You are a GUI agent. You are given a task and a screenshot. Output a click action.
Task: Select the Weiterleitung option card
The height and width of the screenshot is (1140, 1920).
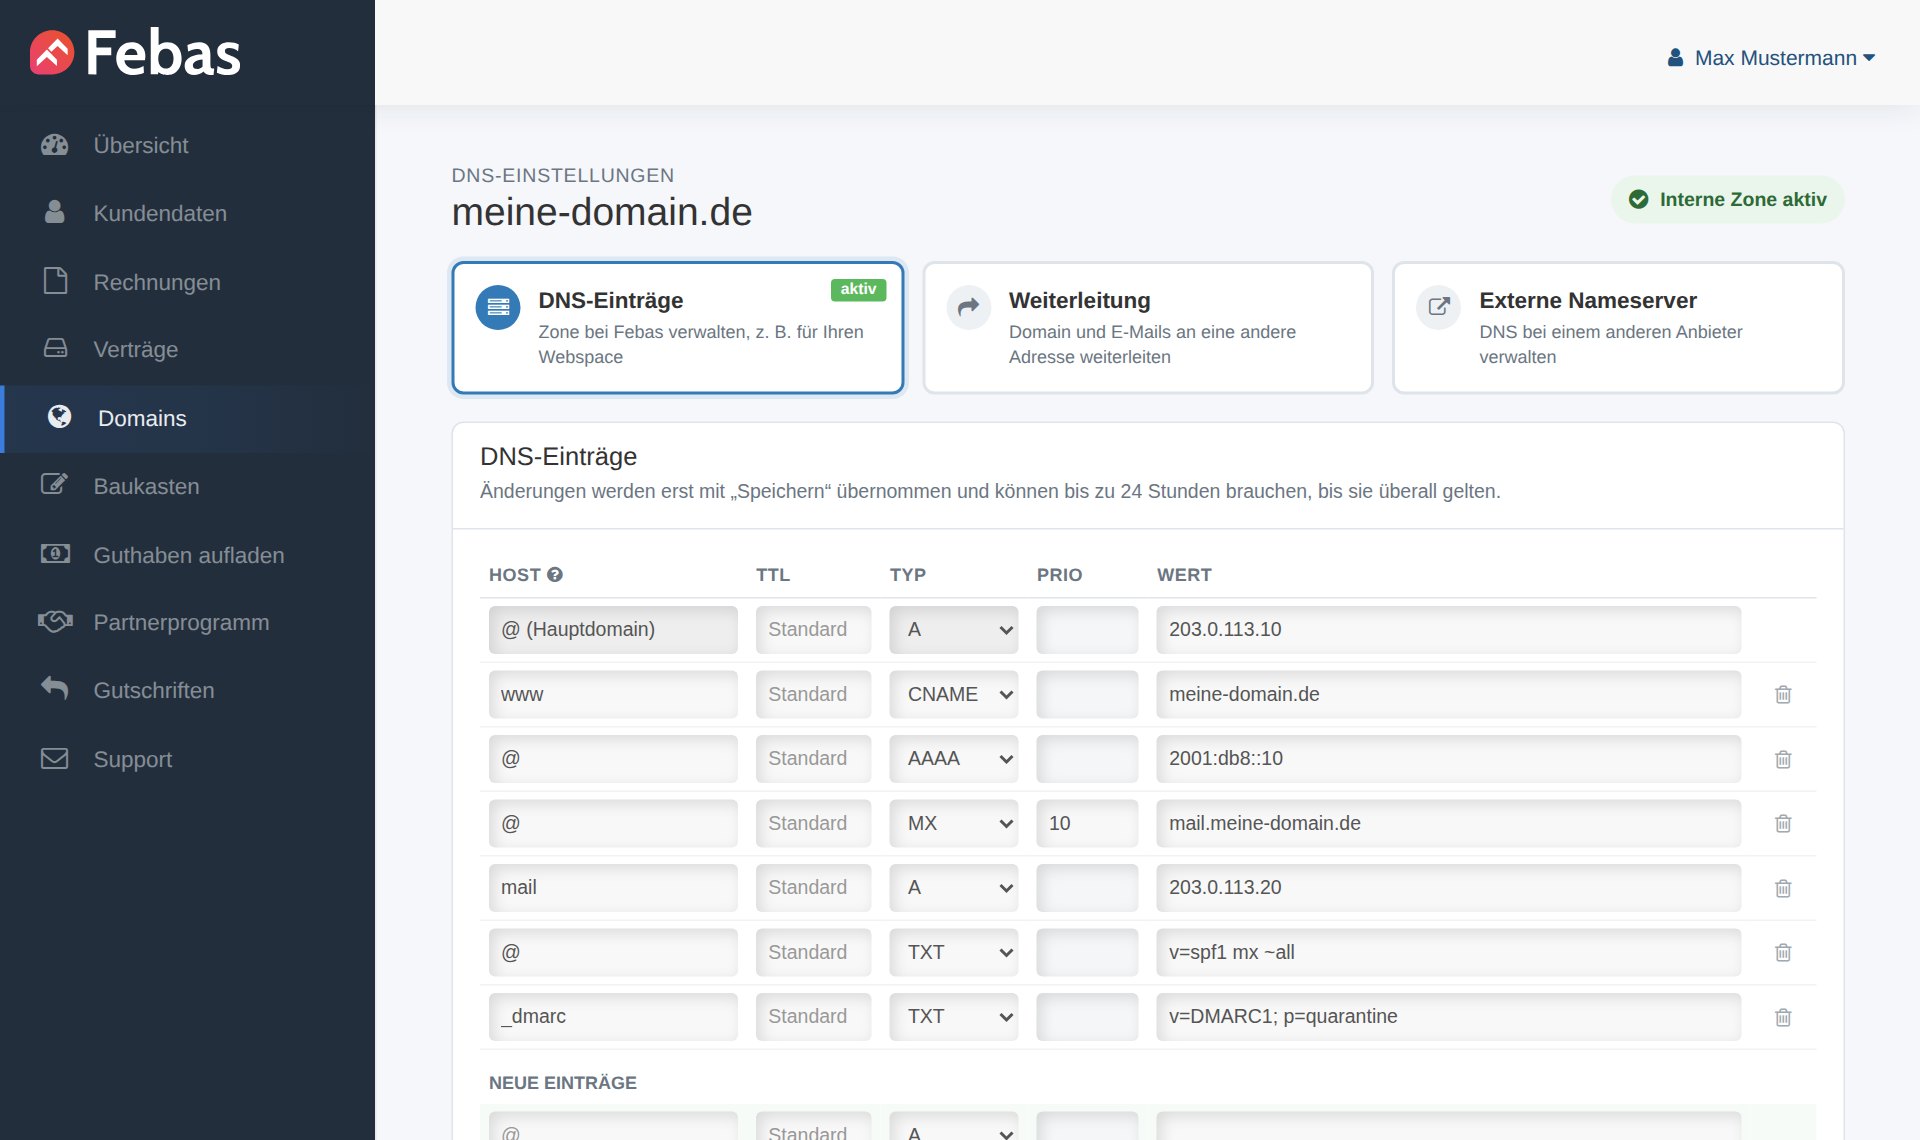click(1148, 328)
